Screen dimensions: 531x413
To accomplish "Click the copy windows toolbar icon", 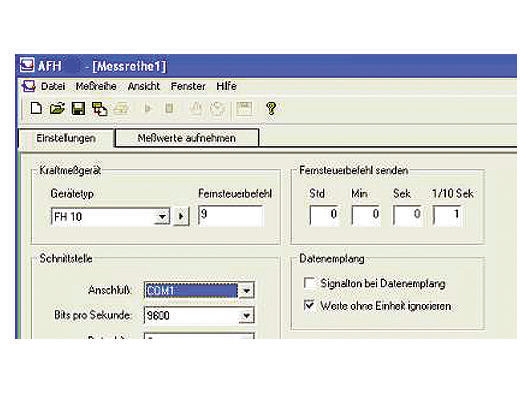I will [100, 109].
